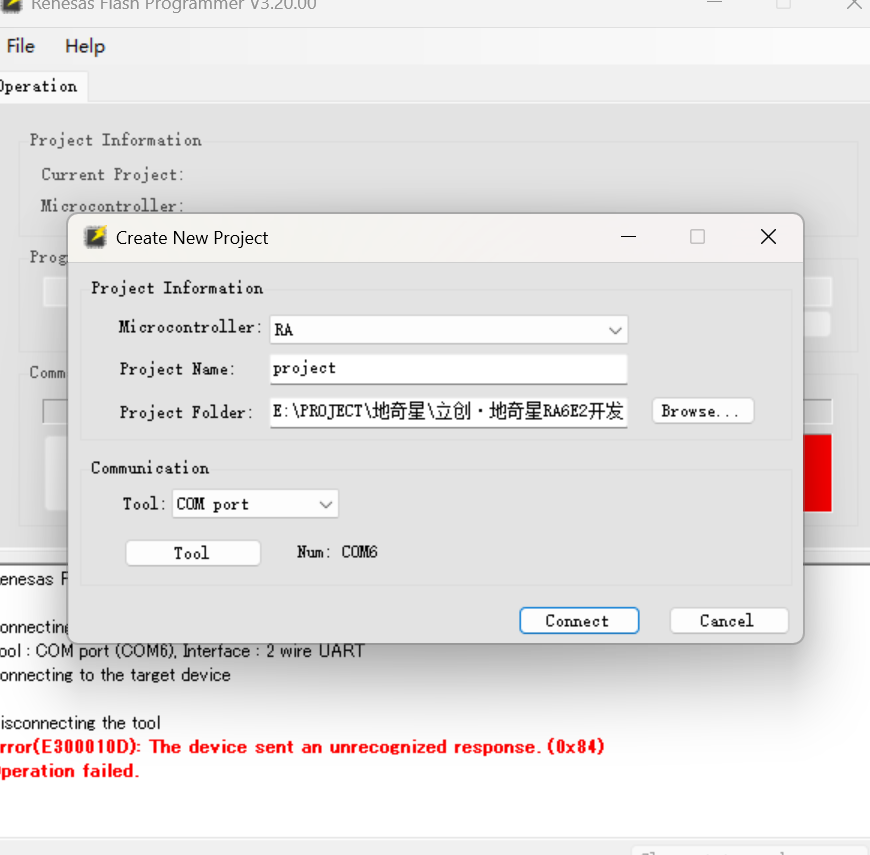Expand the Microcontroller dropdown showing RA
Image resolution: width=870 pixels, height=855 pixels.
pyautogui.click(x=448, y=330)
